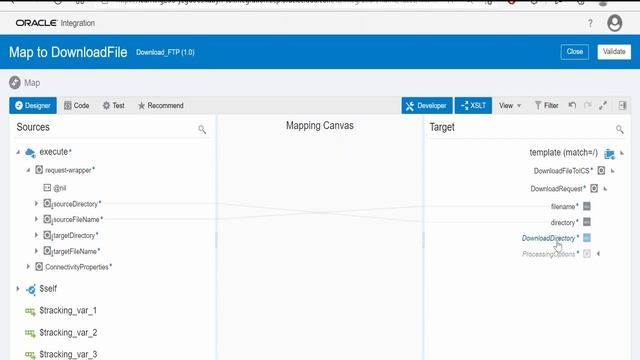Collapse the request-wrapper node
This screenshot has width=640, height=360.
(28, 170)
